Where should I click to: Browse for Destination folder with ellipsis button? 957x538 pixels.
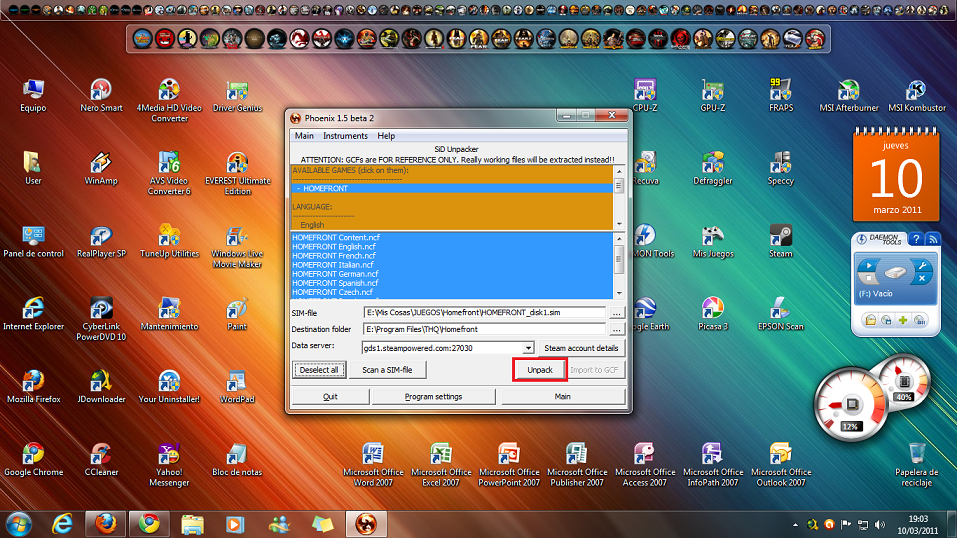point(616,329)
